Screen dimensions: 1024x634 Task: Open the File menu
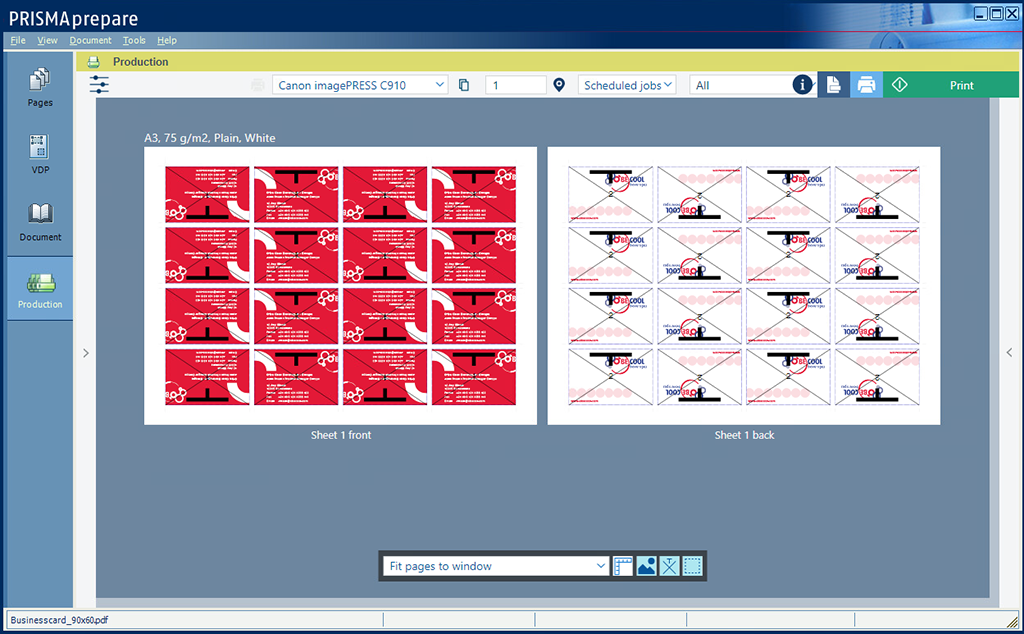click(18, 40)
